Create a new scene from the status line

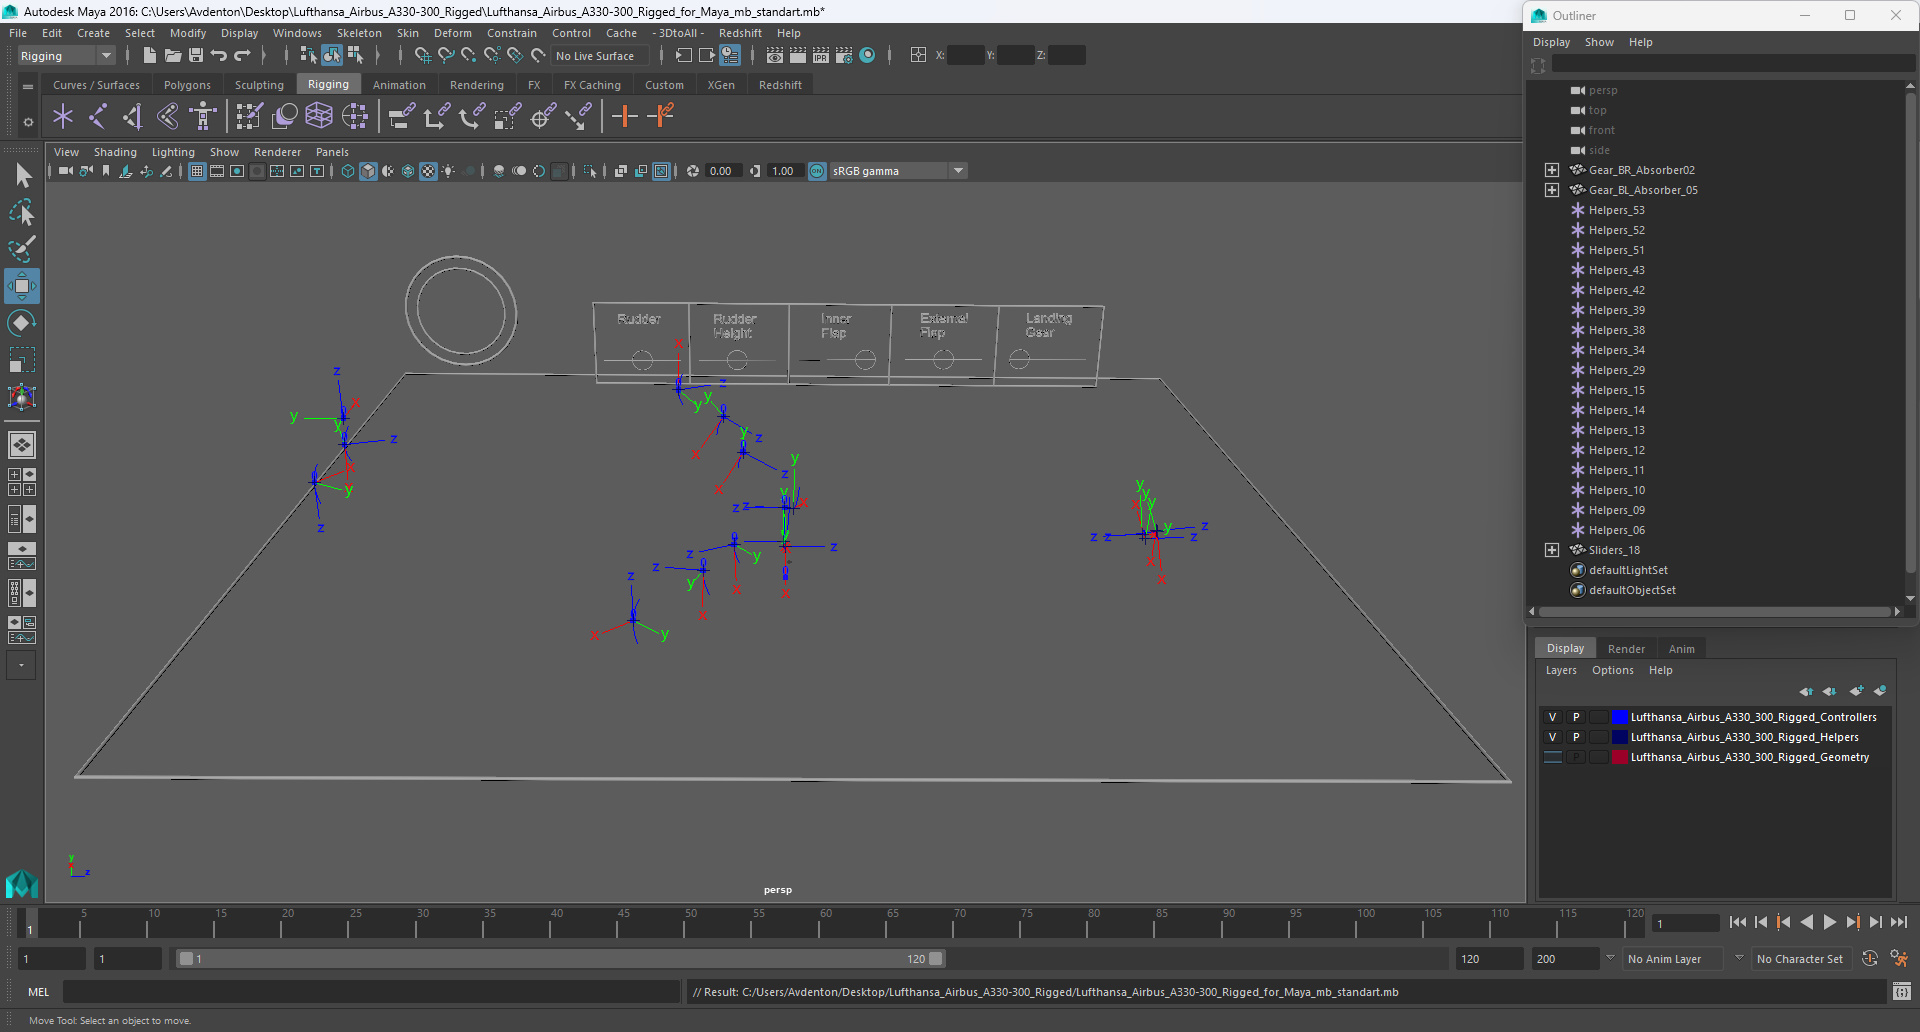(x=149, y=56)
